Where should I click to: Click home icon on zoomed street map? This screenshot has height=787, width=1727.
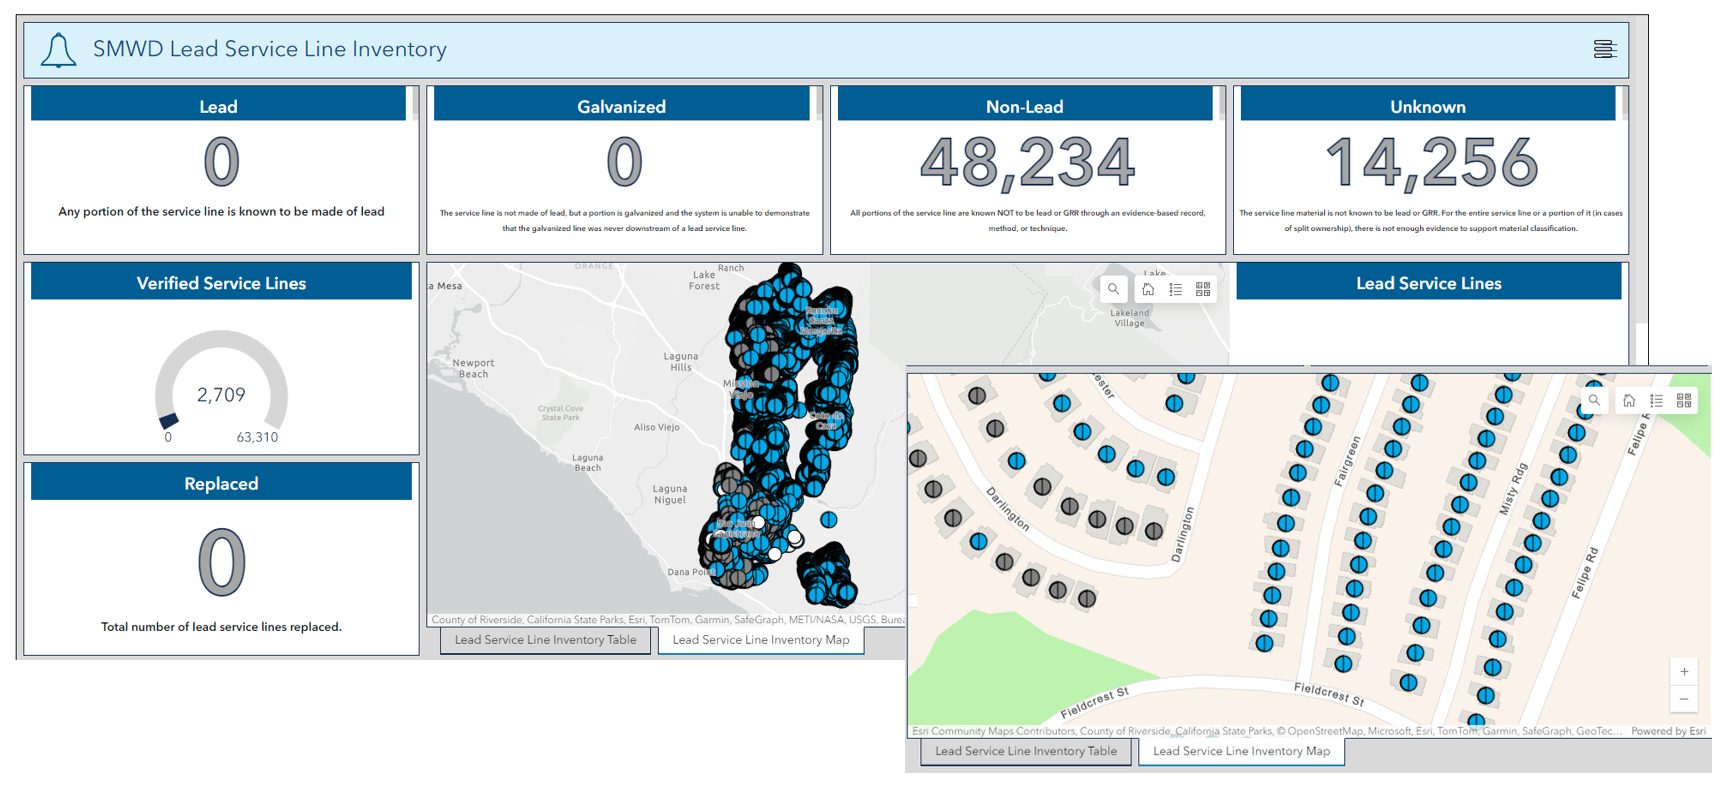point(1629,400)
